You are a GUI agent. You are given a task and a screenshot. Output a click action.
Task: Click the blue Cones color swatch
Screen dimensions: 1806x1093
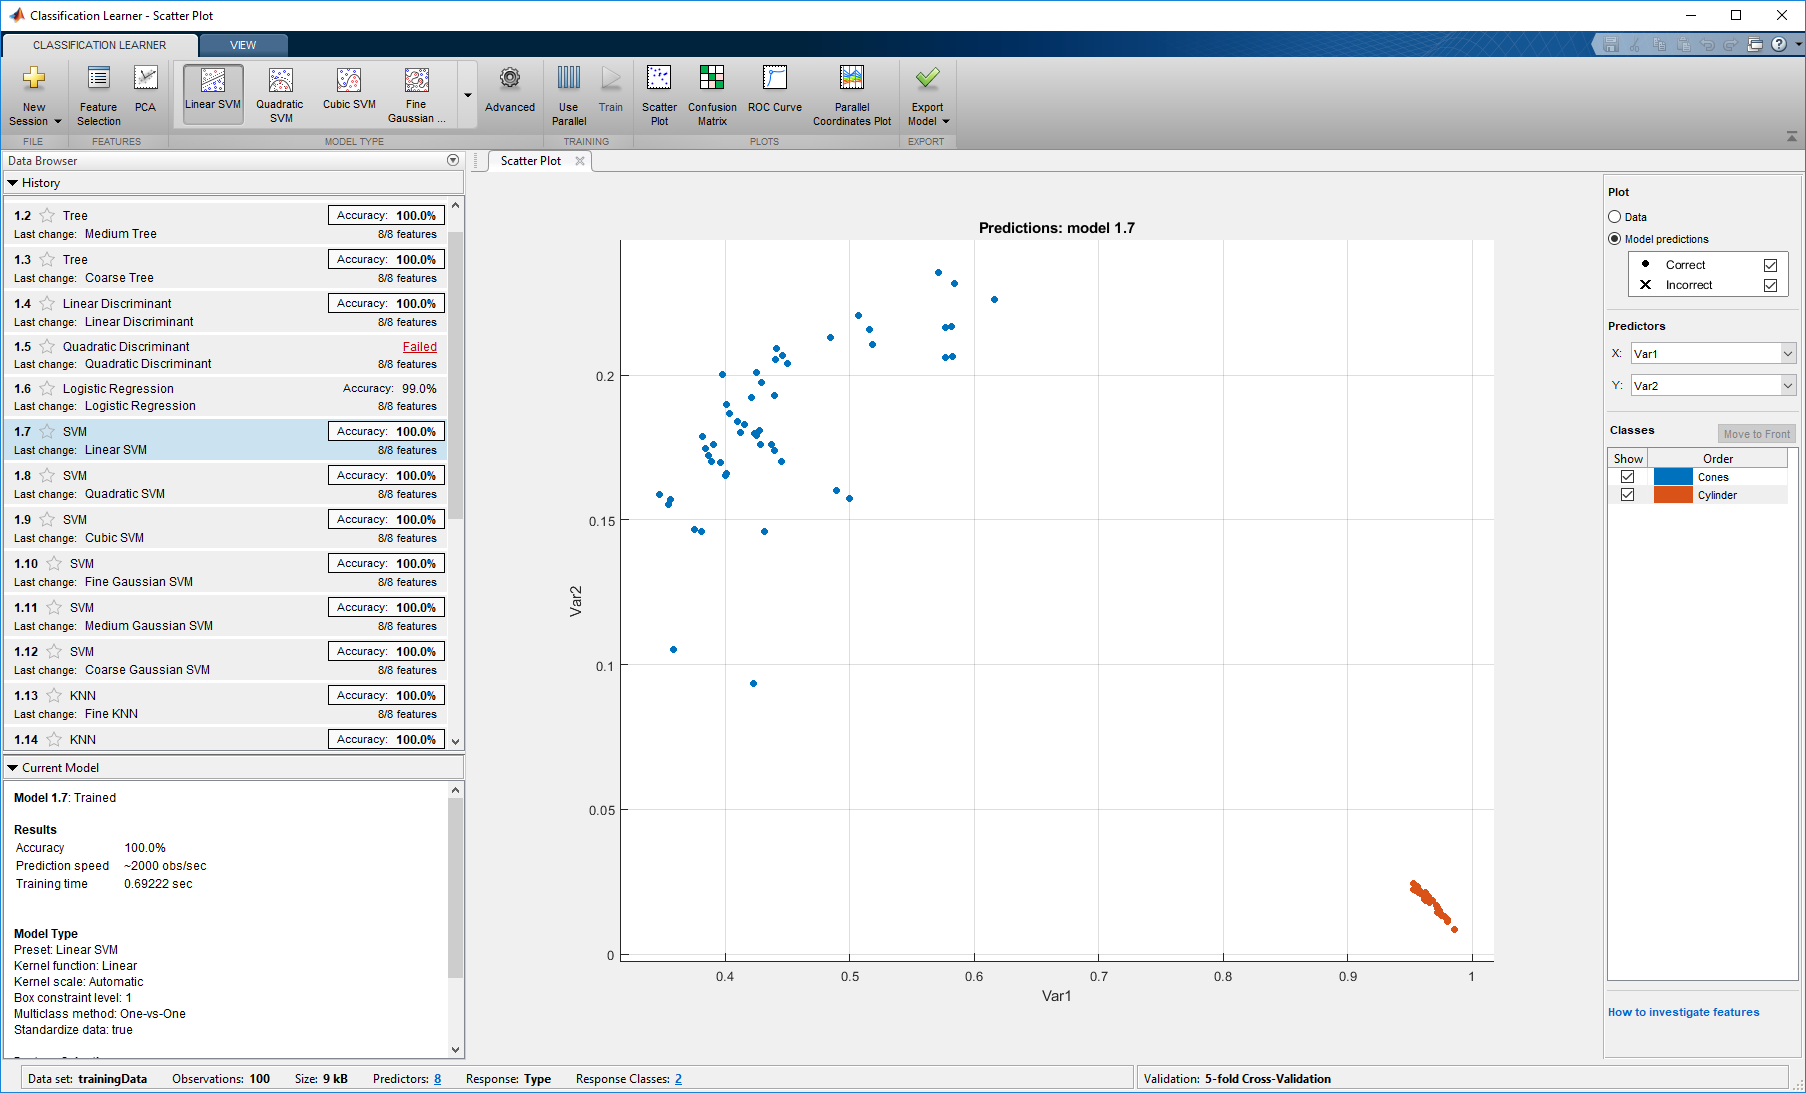(1673, 477)
